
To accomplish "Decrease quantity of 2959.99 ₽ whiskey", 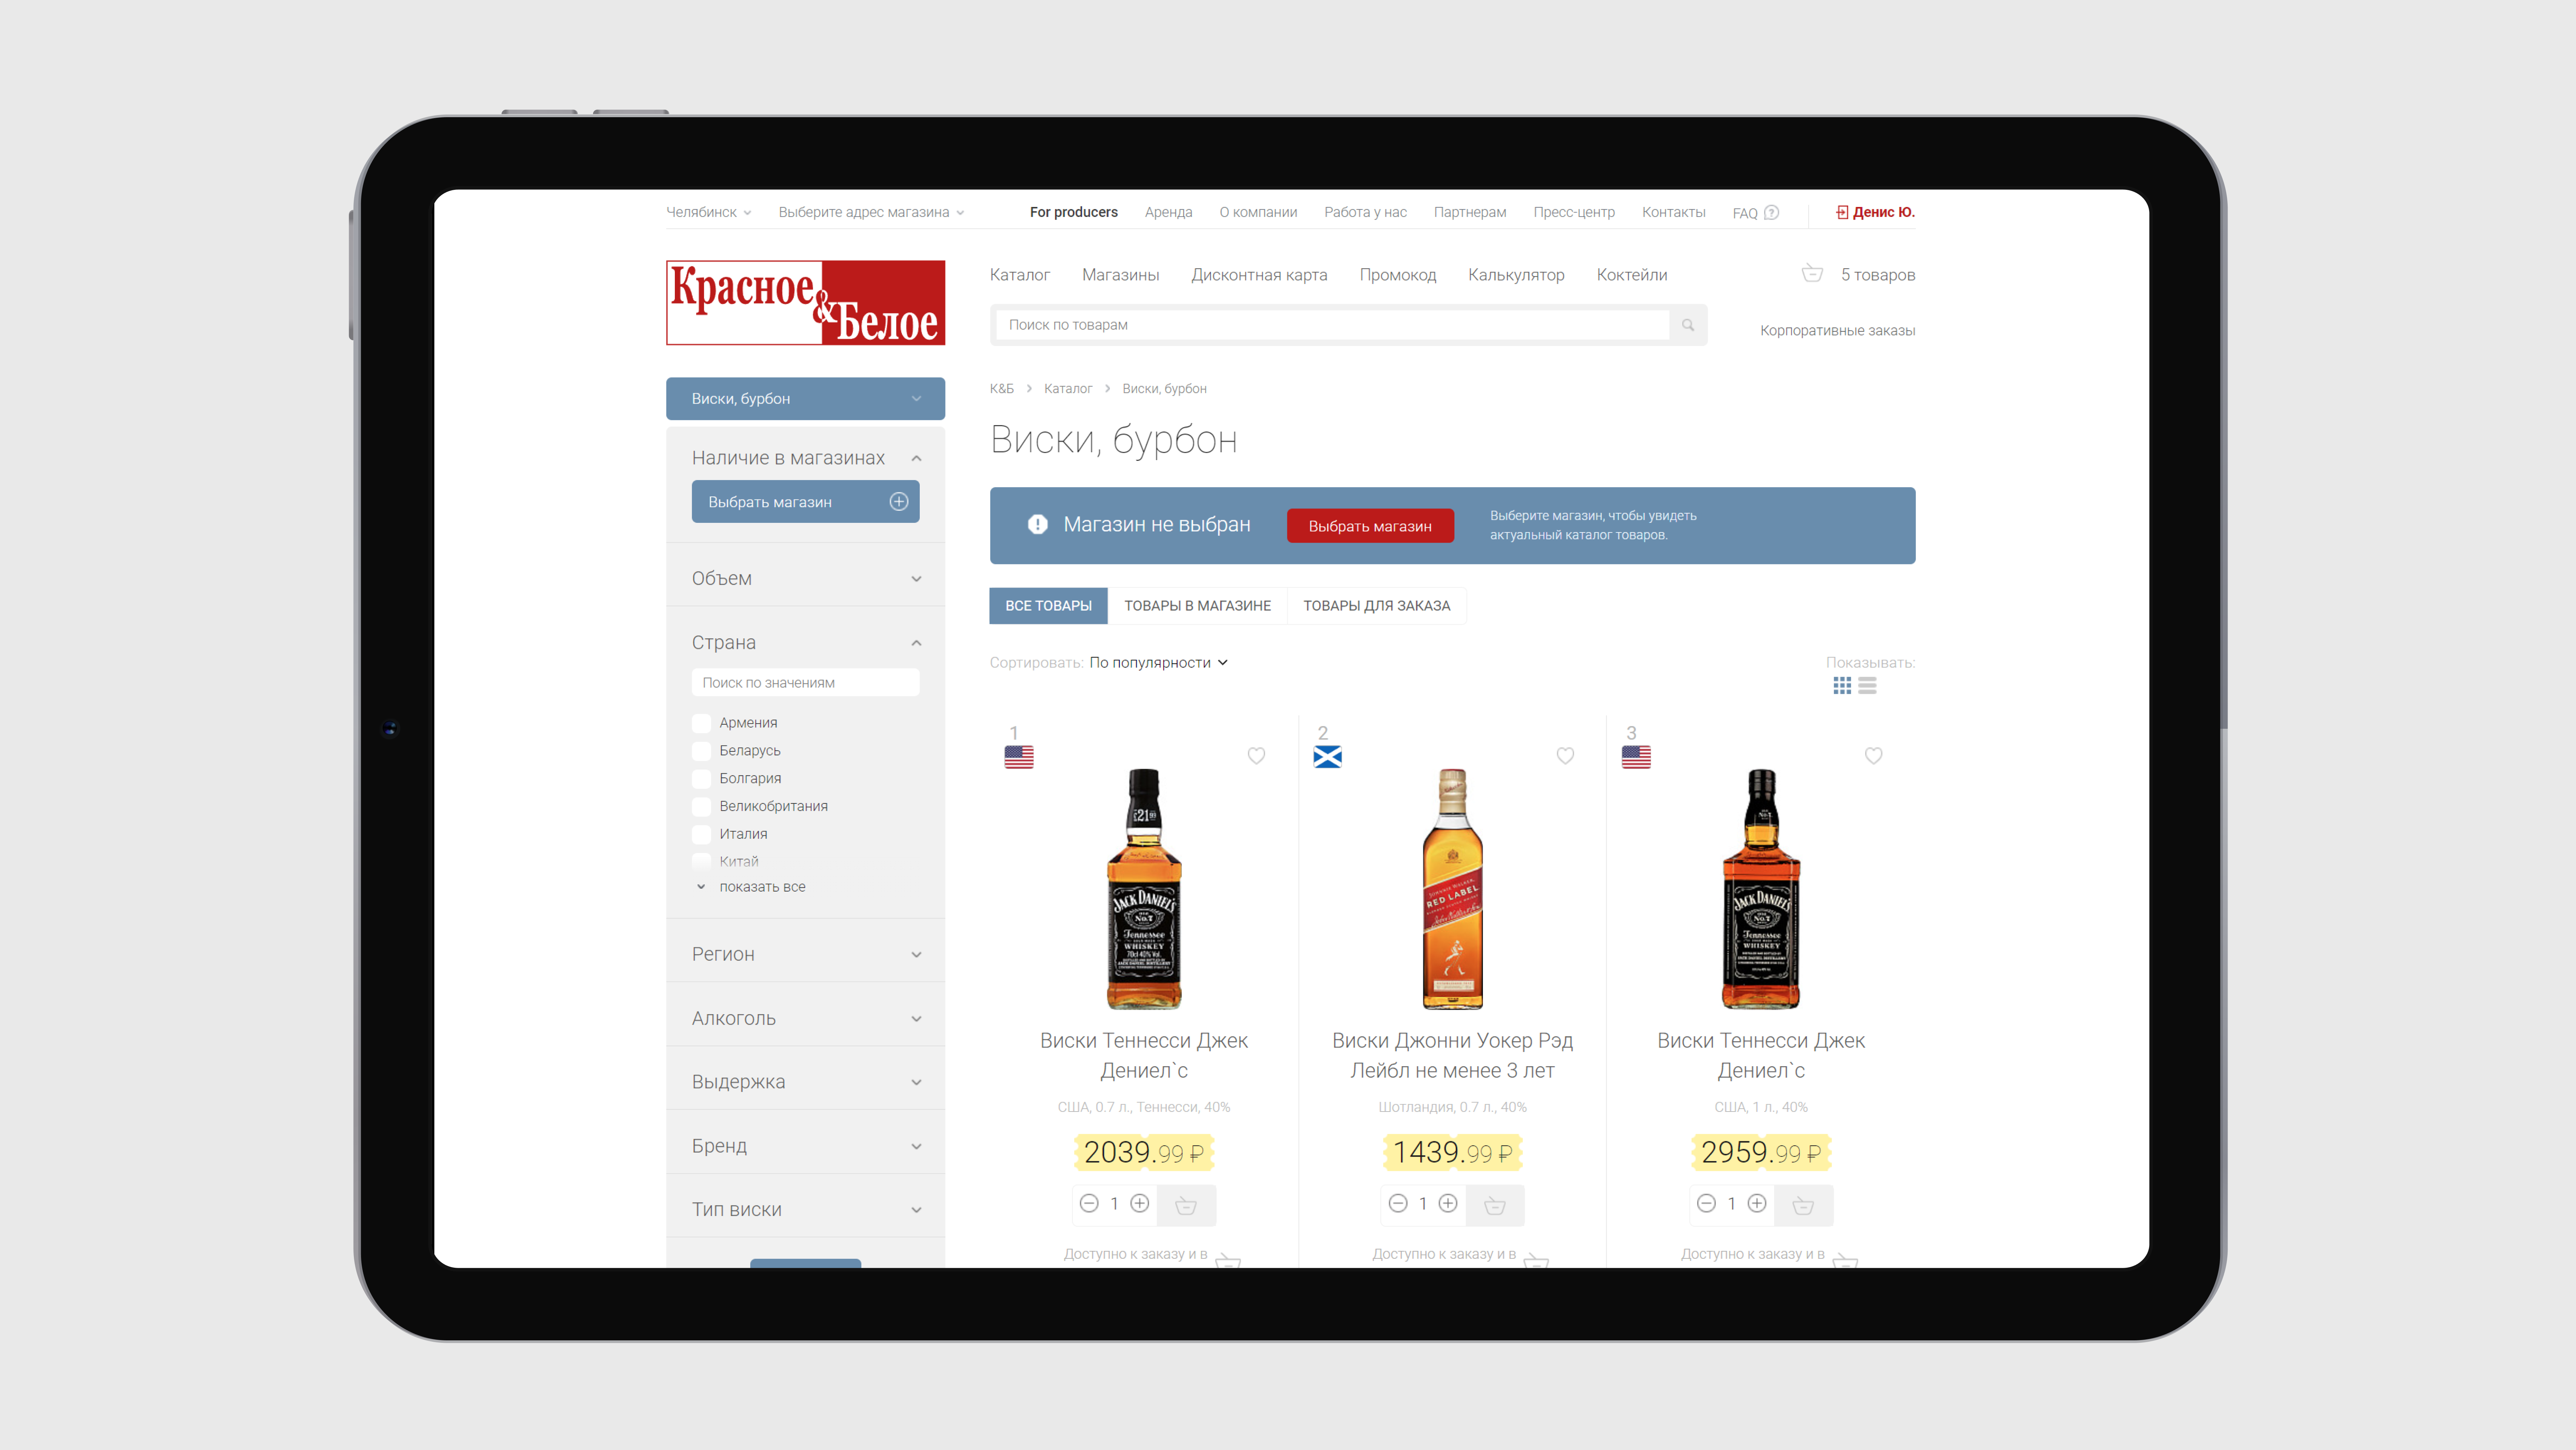I will (1706, 1203).
